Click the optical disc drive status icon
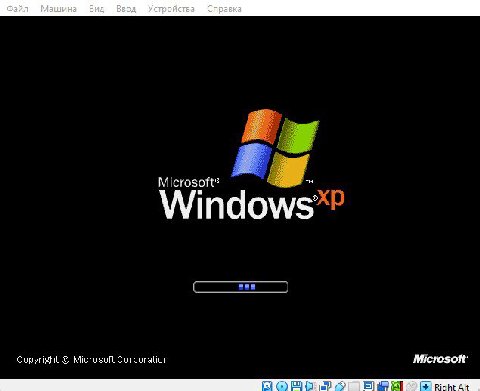 (282, 386)
